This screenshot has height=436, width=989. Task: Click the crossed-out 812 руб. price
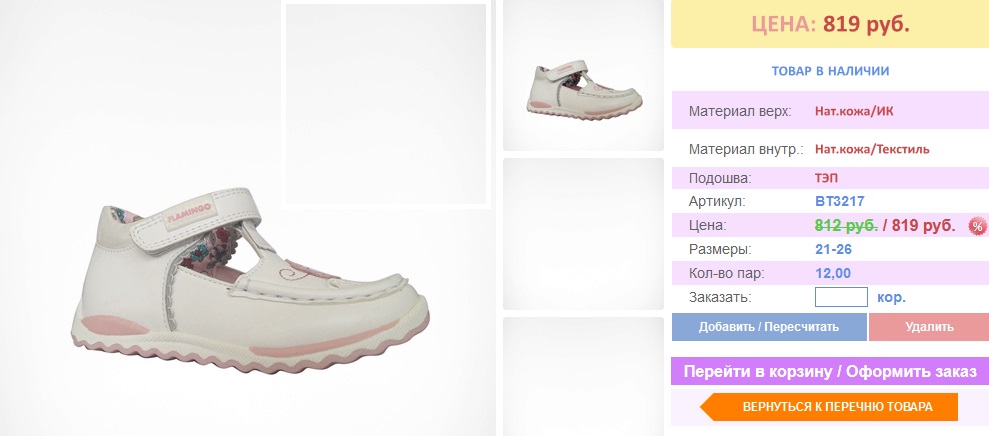(846, 225)
